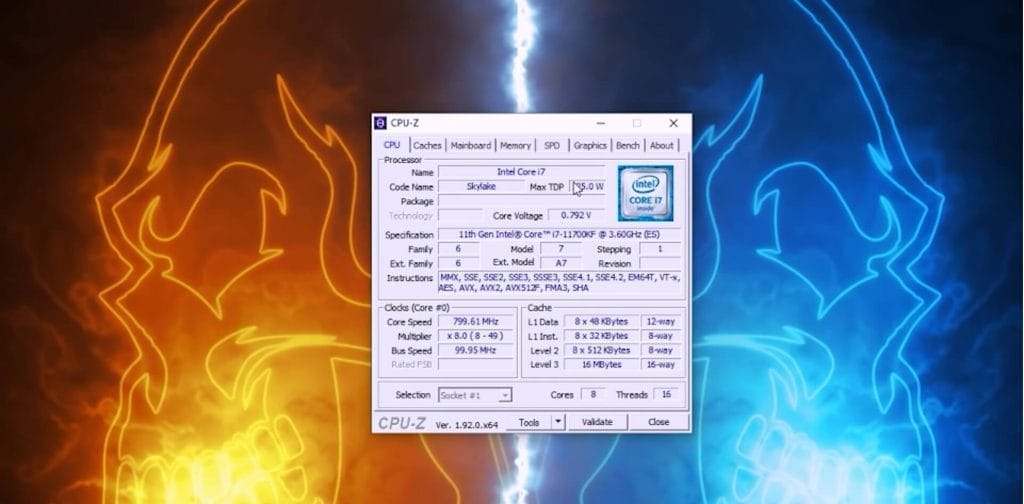This screenshot has height=504, width=1024.
Task: Click the Max TDP value field
Action: (x=588, y=187)
